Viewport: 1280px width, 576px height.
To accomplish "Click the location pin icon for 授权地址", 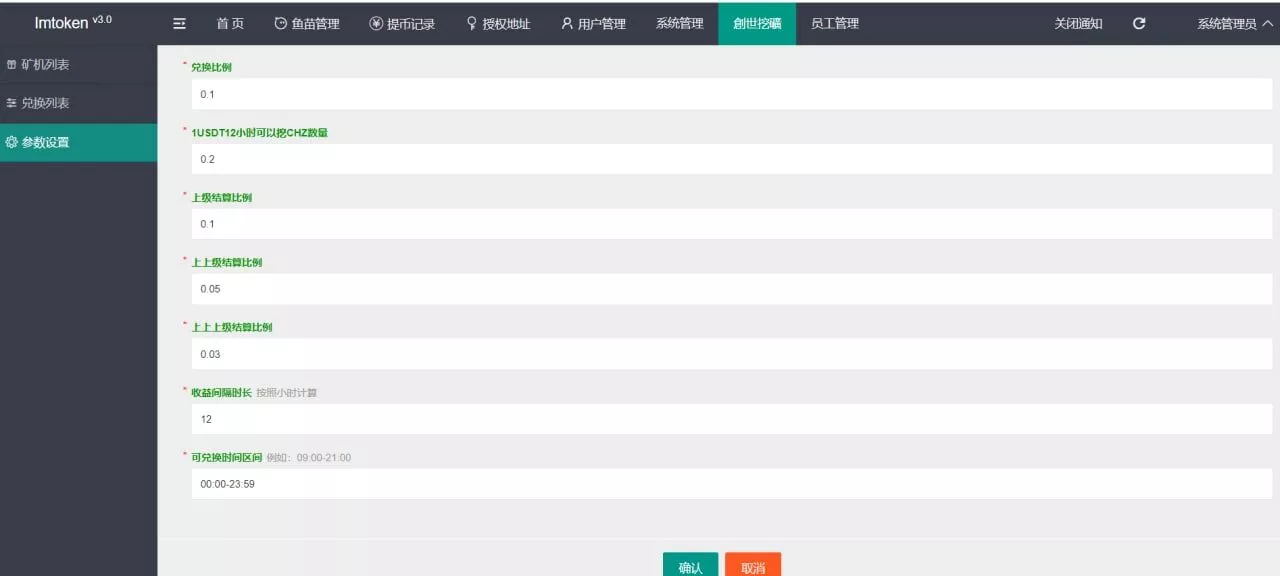I will point(470,22).
